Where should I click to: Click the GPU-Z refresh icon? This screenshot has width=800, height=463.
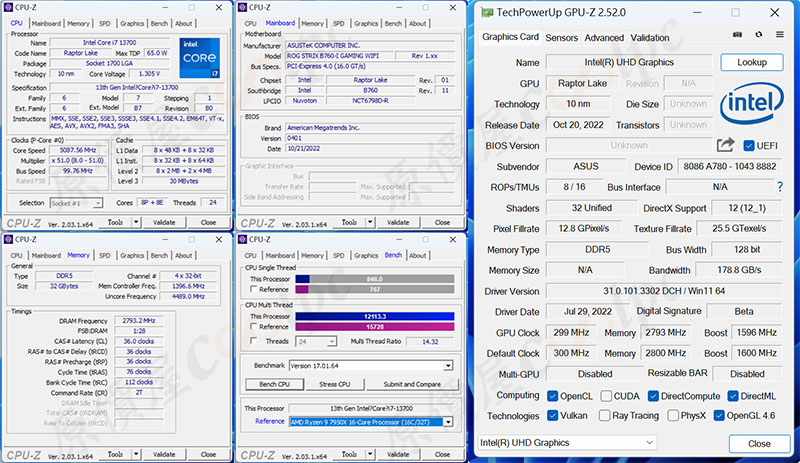point(759,35)
